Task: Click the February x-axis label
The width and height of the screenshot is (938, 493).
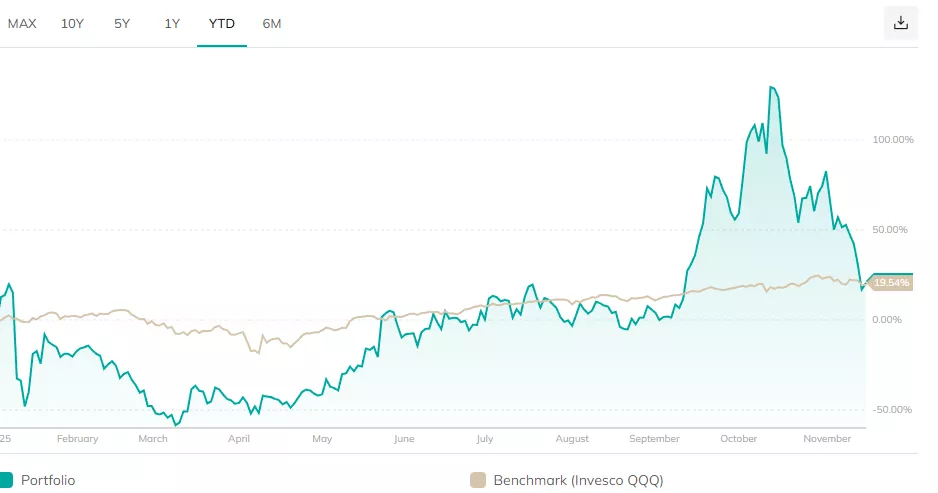Action: point(78,438)
